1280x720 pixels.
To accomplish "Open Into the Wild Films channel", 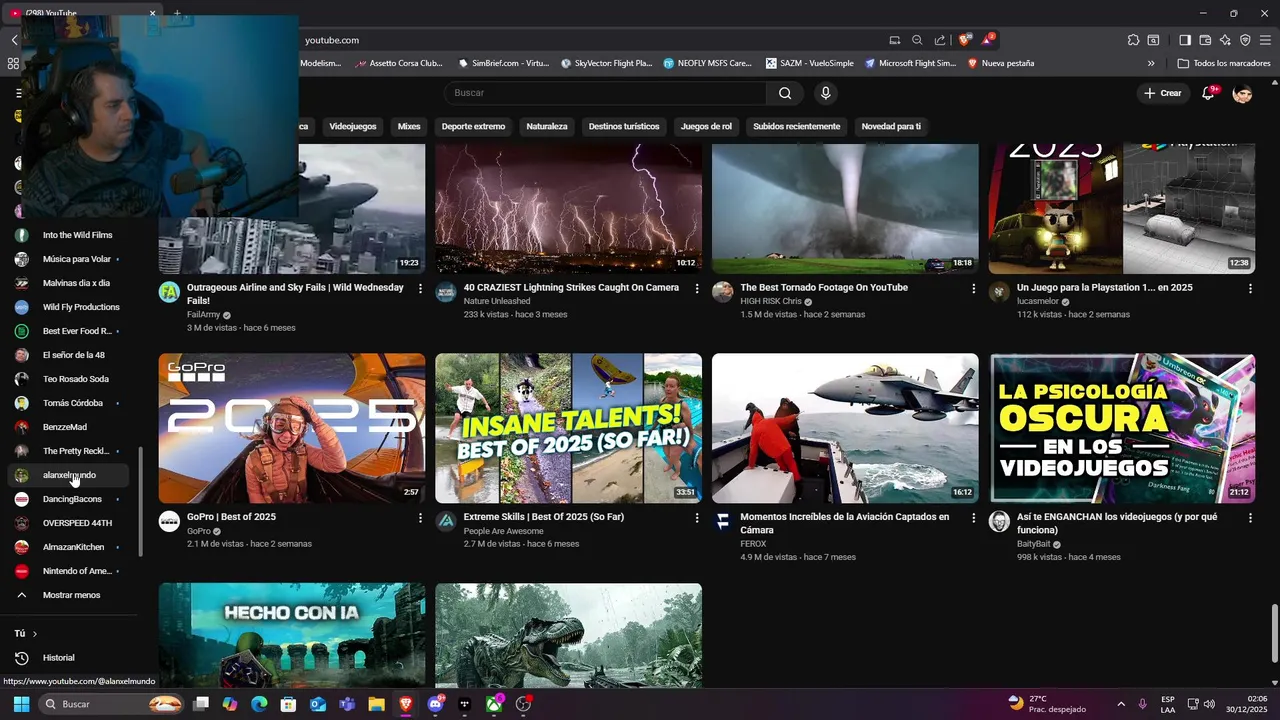I will pyautogui.click(x=70, y=235).
